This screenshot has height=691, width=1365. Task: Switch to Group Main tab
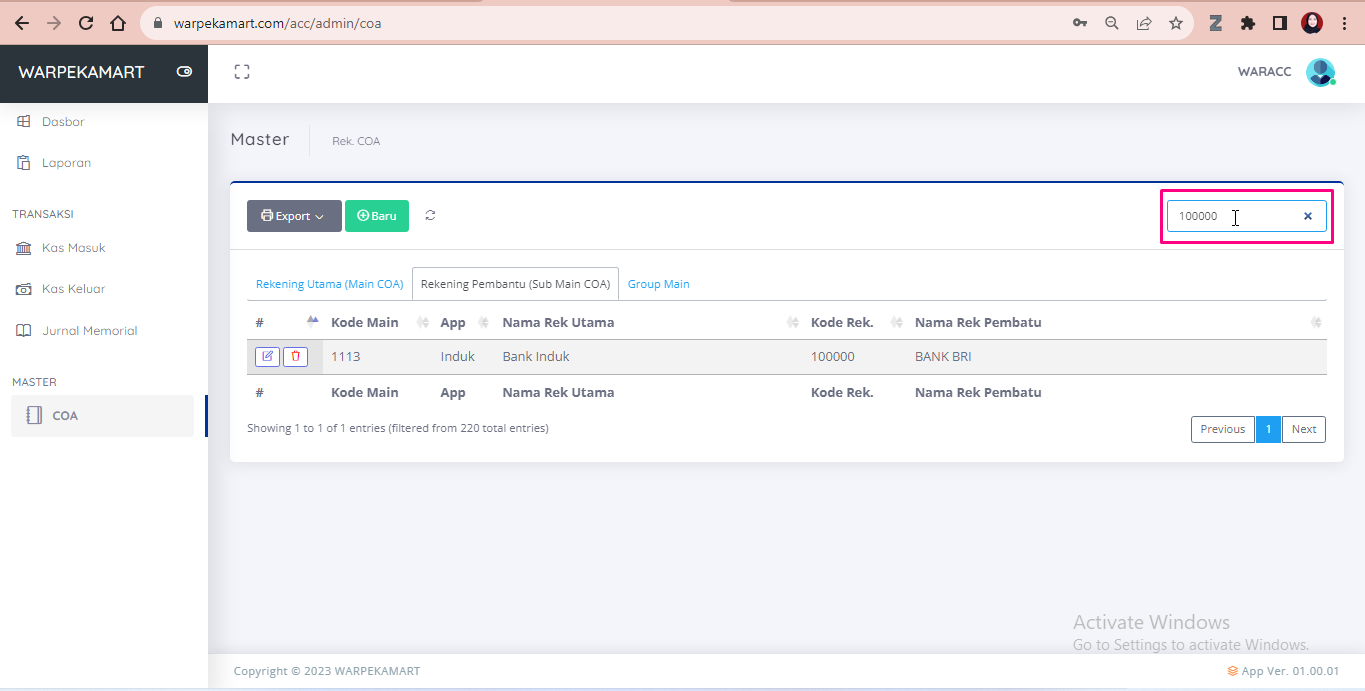click(x=659, y=284)
